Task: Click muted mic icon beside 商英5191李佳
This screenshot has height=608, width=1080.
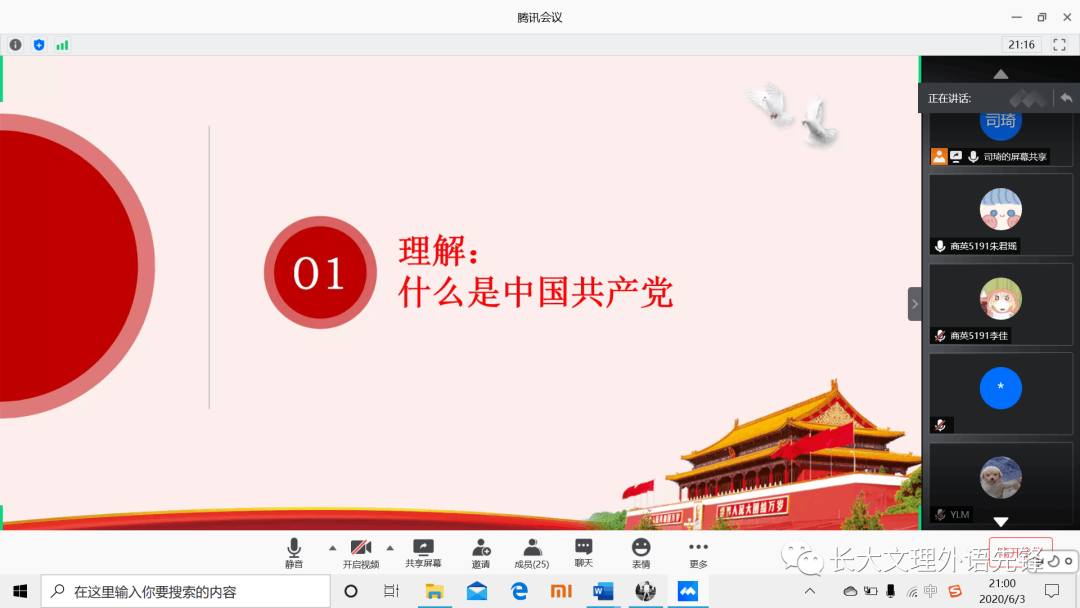Action: coord(940,335)
